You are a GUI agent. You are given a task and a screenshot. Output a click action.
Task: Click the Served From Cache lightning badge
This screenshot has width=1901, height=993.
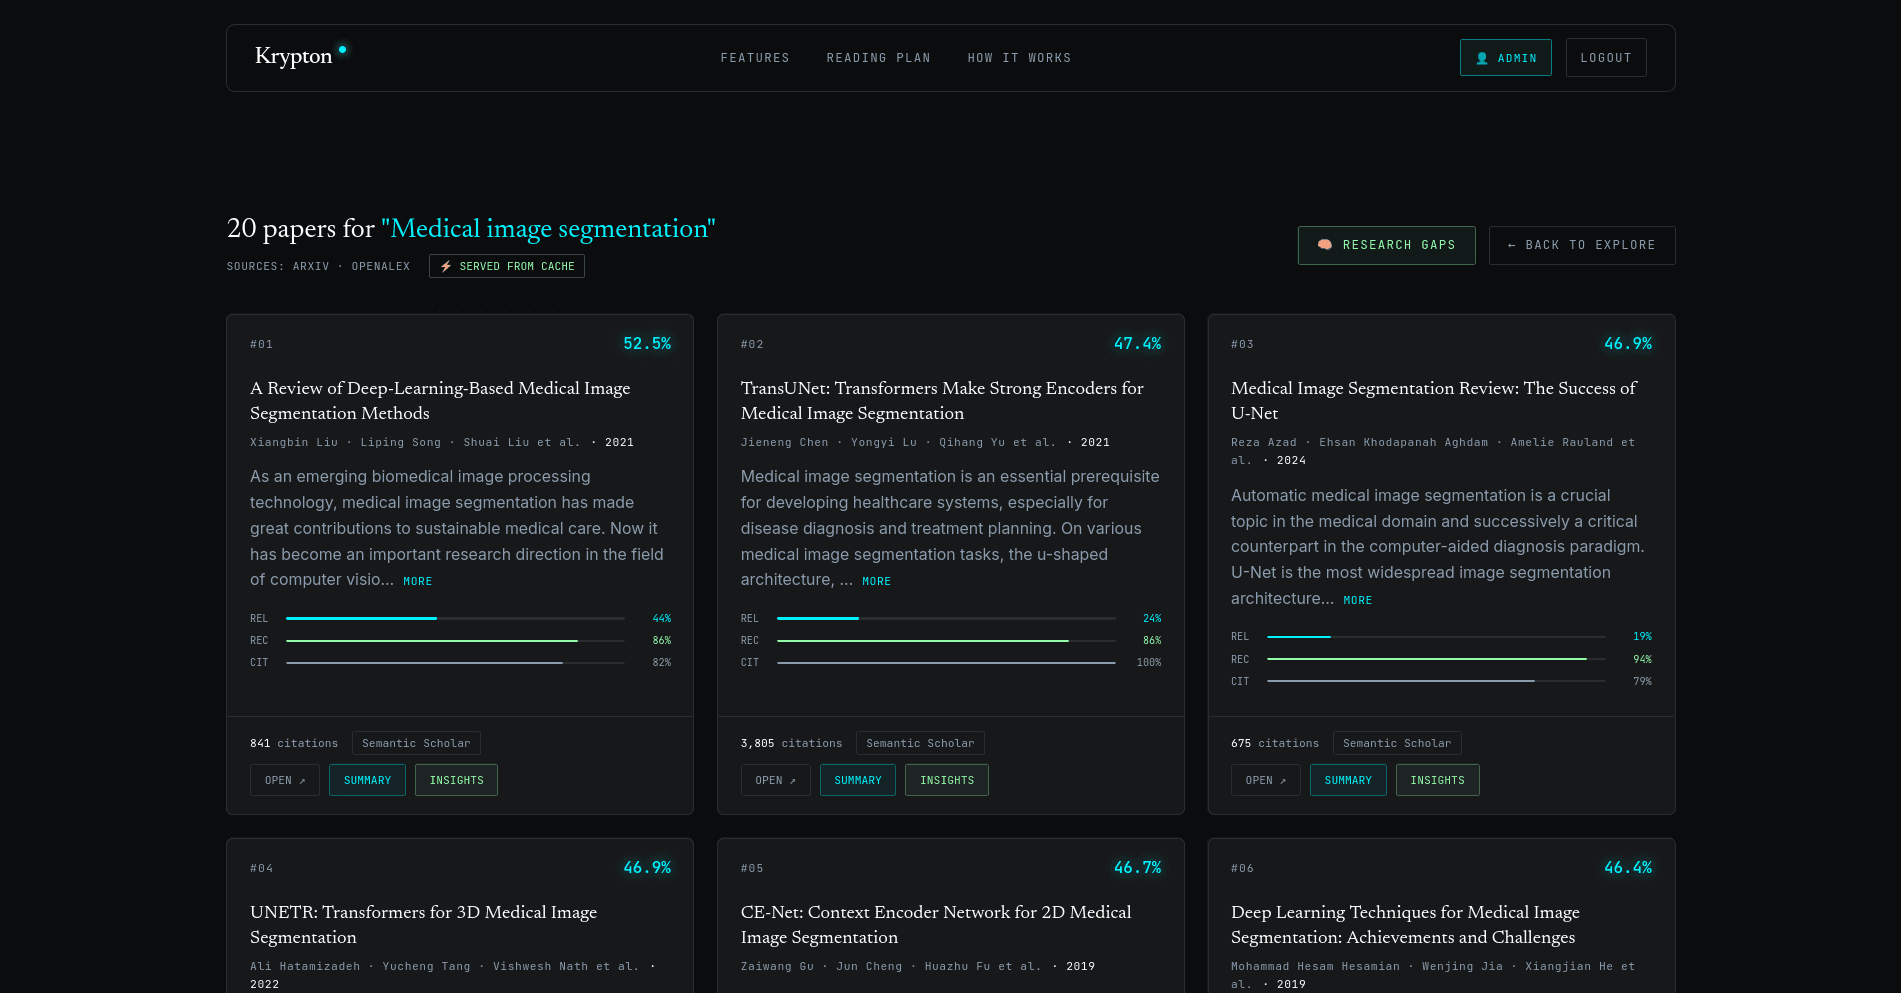pos(507,266)
